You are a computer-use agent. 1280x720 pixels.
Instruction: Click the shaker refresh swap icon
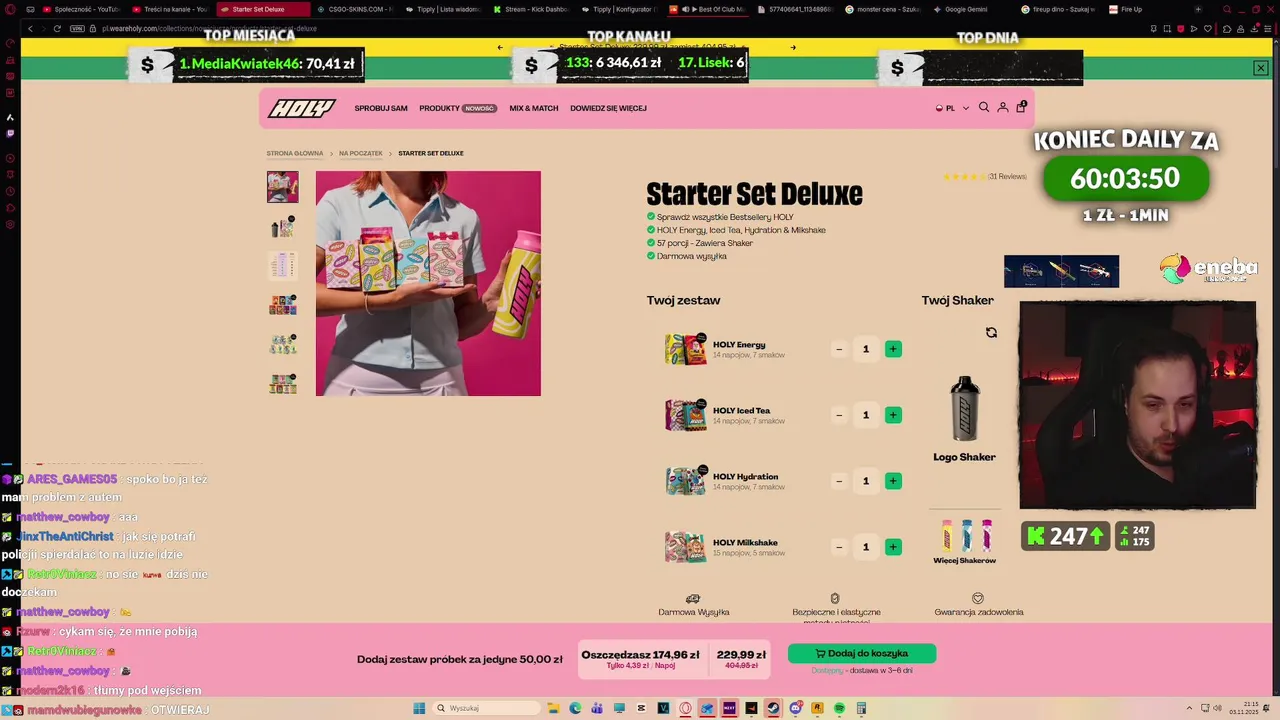[x=991, y=333]
